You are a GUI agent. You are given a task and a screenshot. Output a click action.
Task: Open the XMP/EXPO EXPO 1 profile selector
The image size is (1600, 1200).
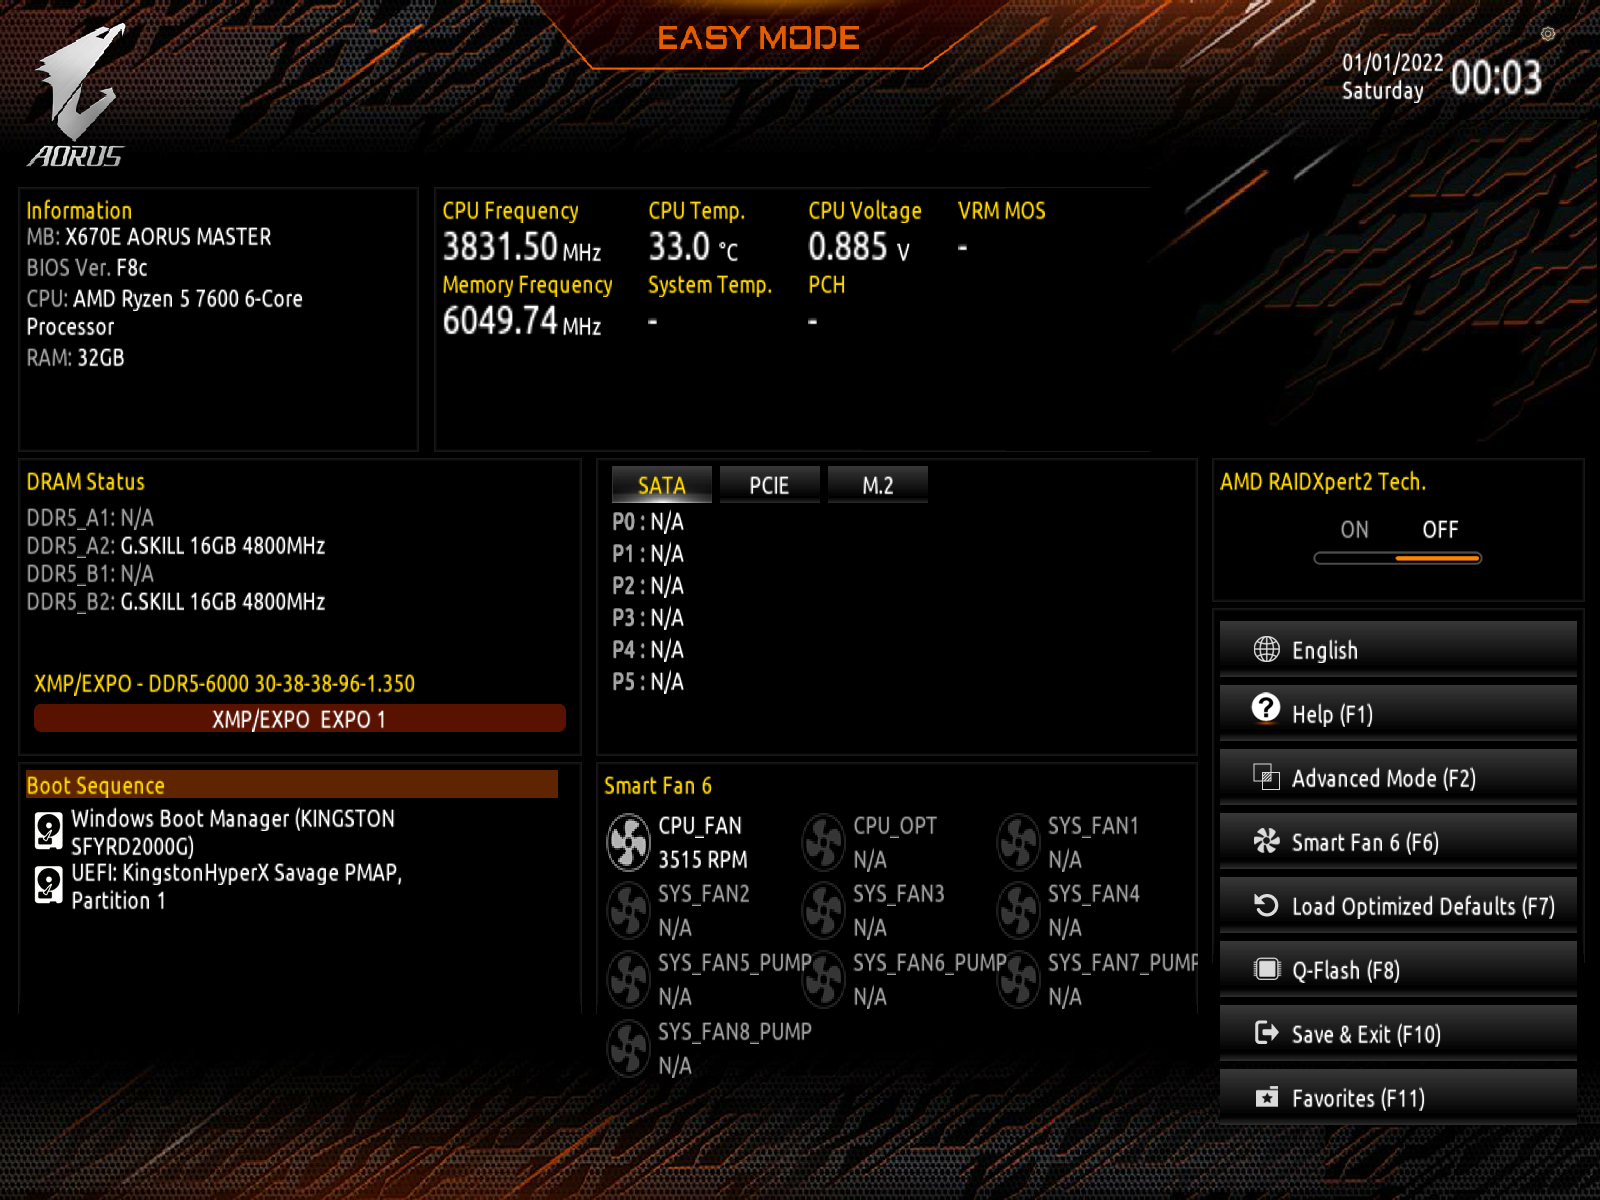coord(299,719)
